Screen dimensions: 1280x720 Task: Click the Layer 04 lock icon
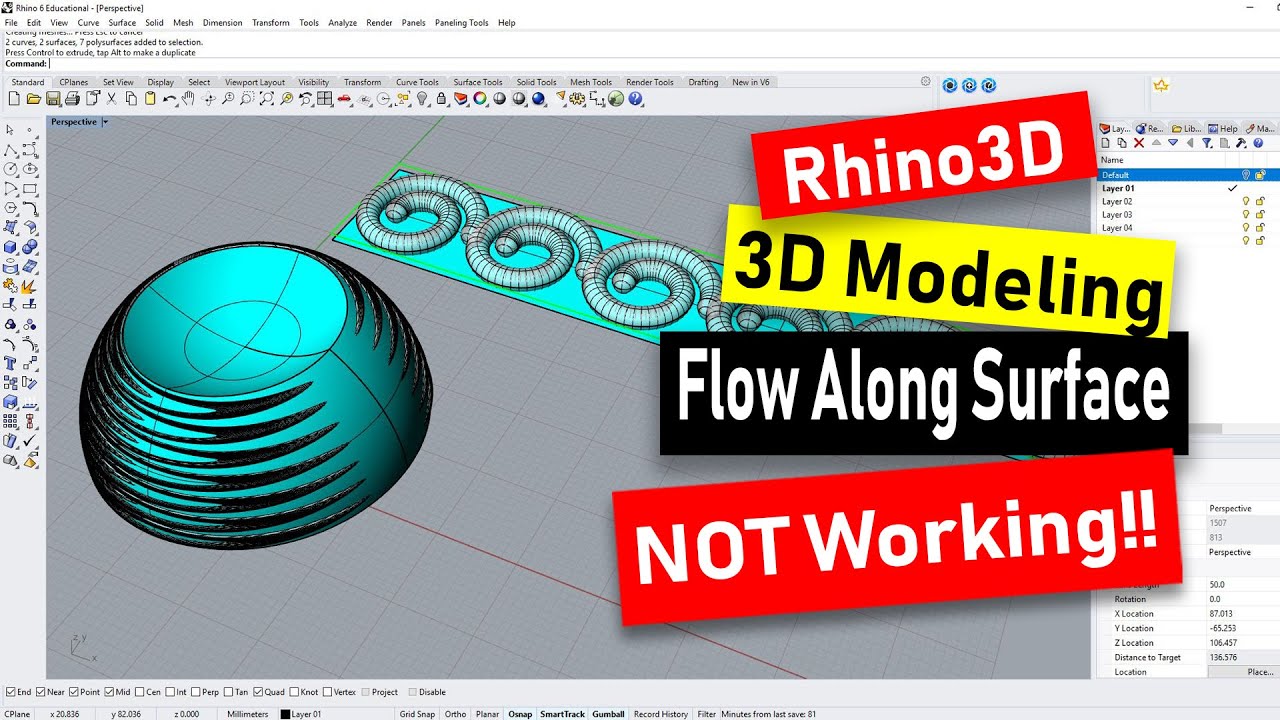(x=1260, y=228)
